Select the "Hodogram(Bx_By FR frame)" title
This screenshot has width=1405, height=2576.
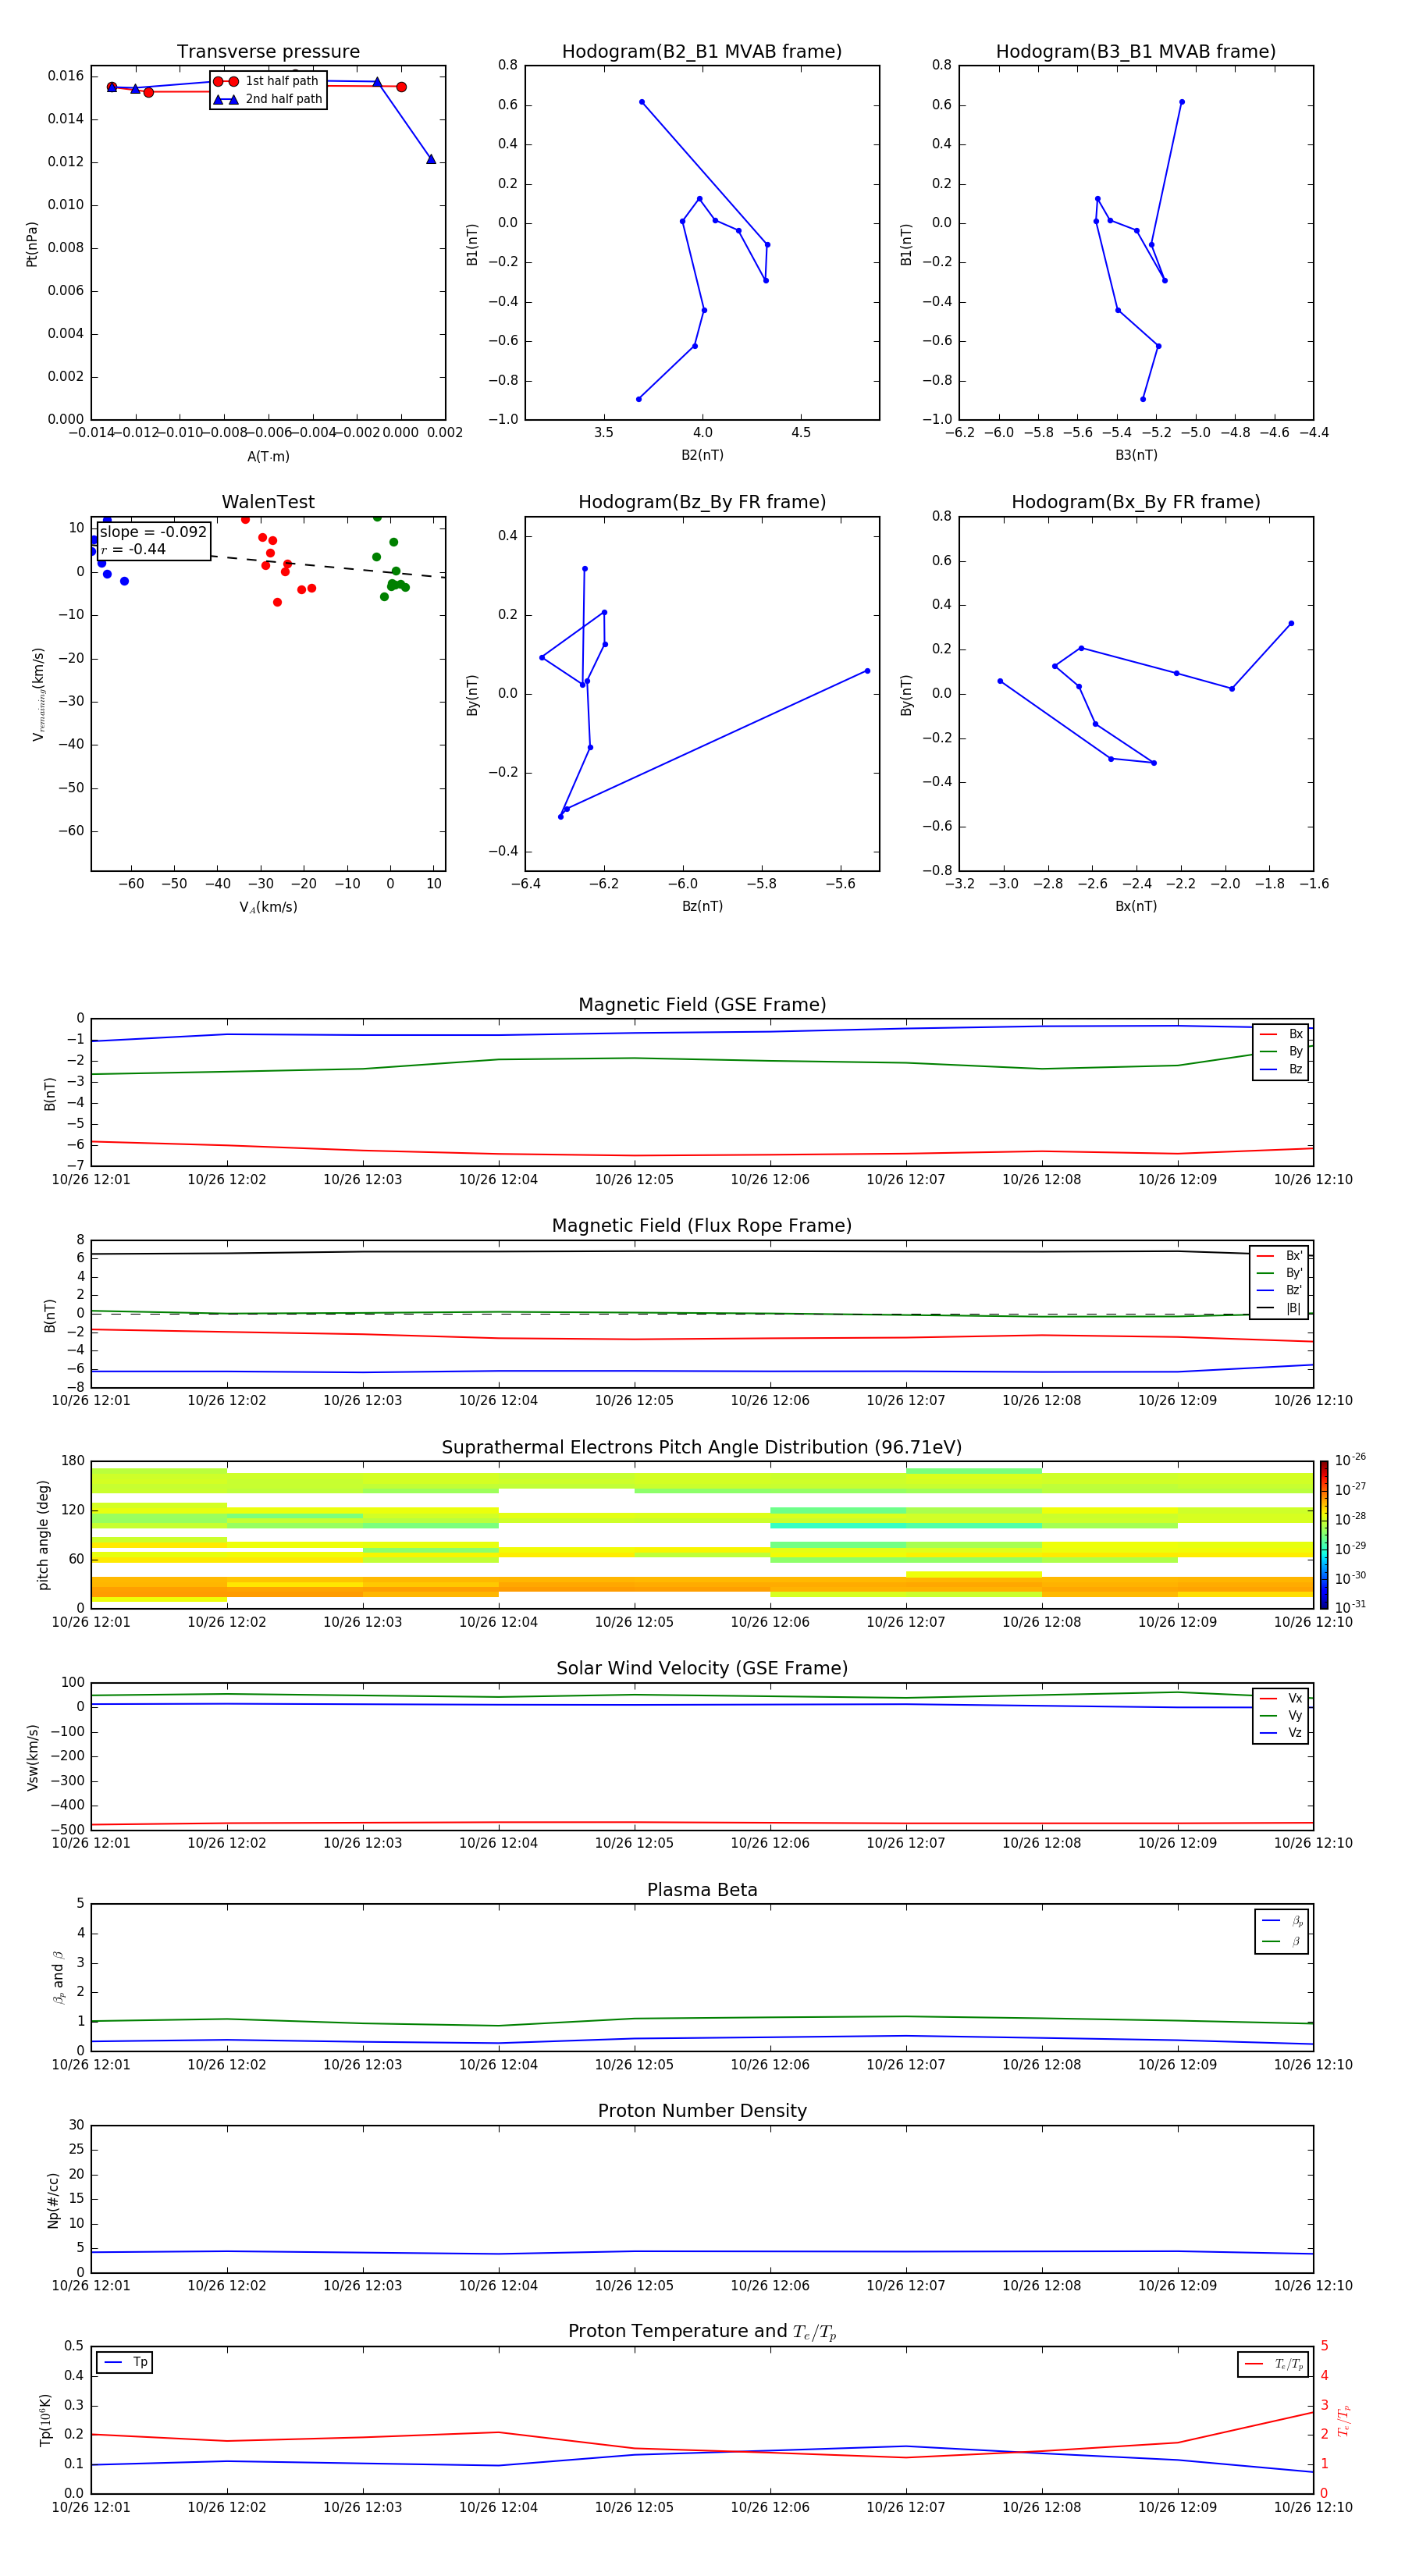1136,502
